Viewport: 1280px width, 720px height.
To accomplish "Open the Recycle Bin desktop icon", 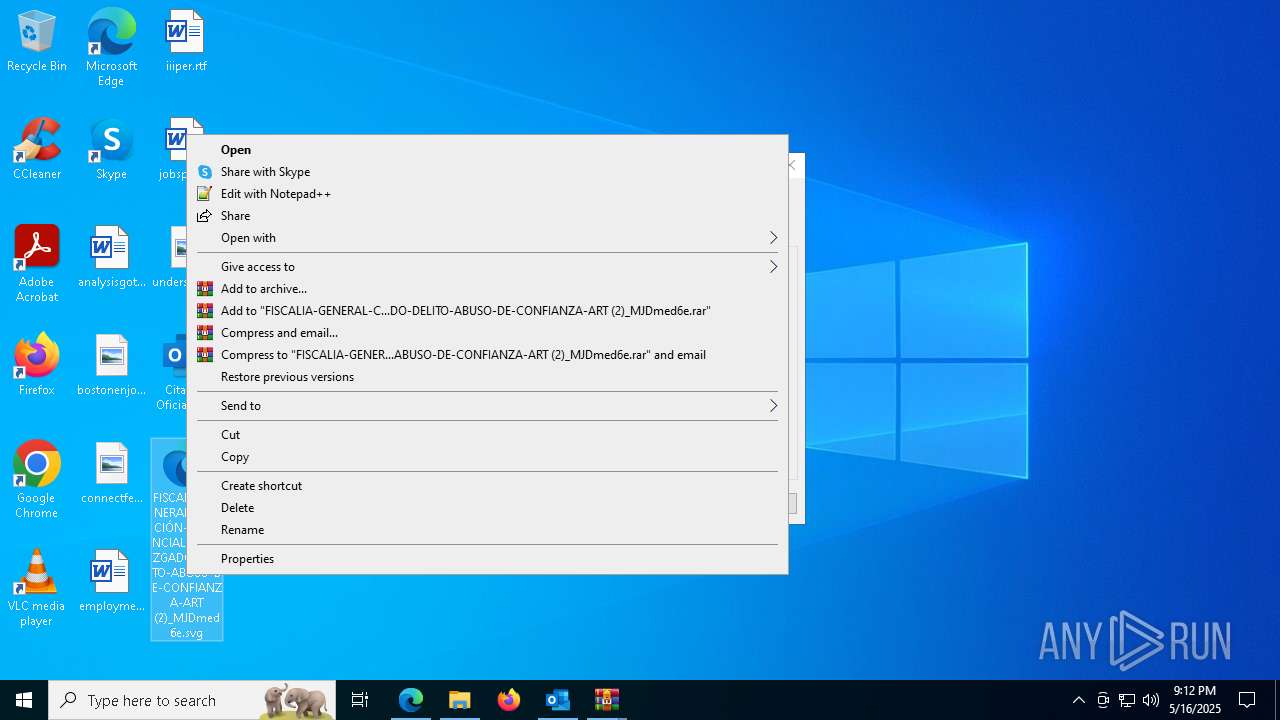I will tap(37, 41).
